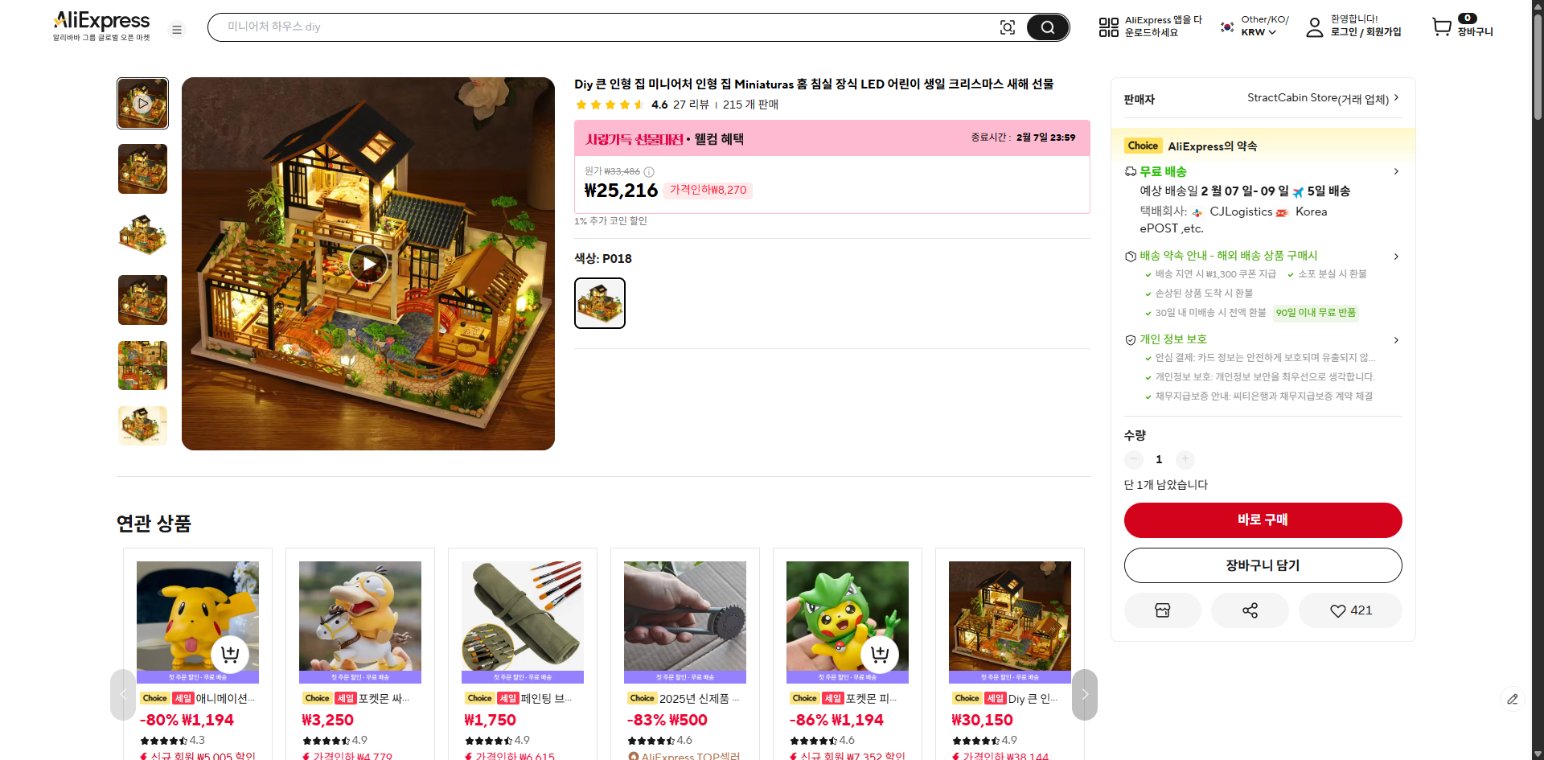Click the QR code app download icon

point(1108,28)
